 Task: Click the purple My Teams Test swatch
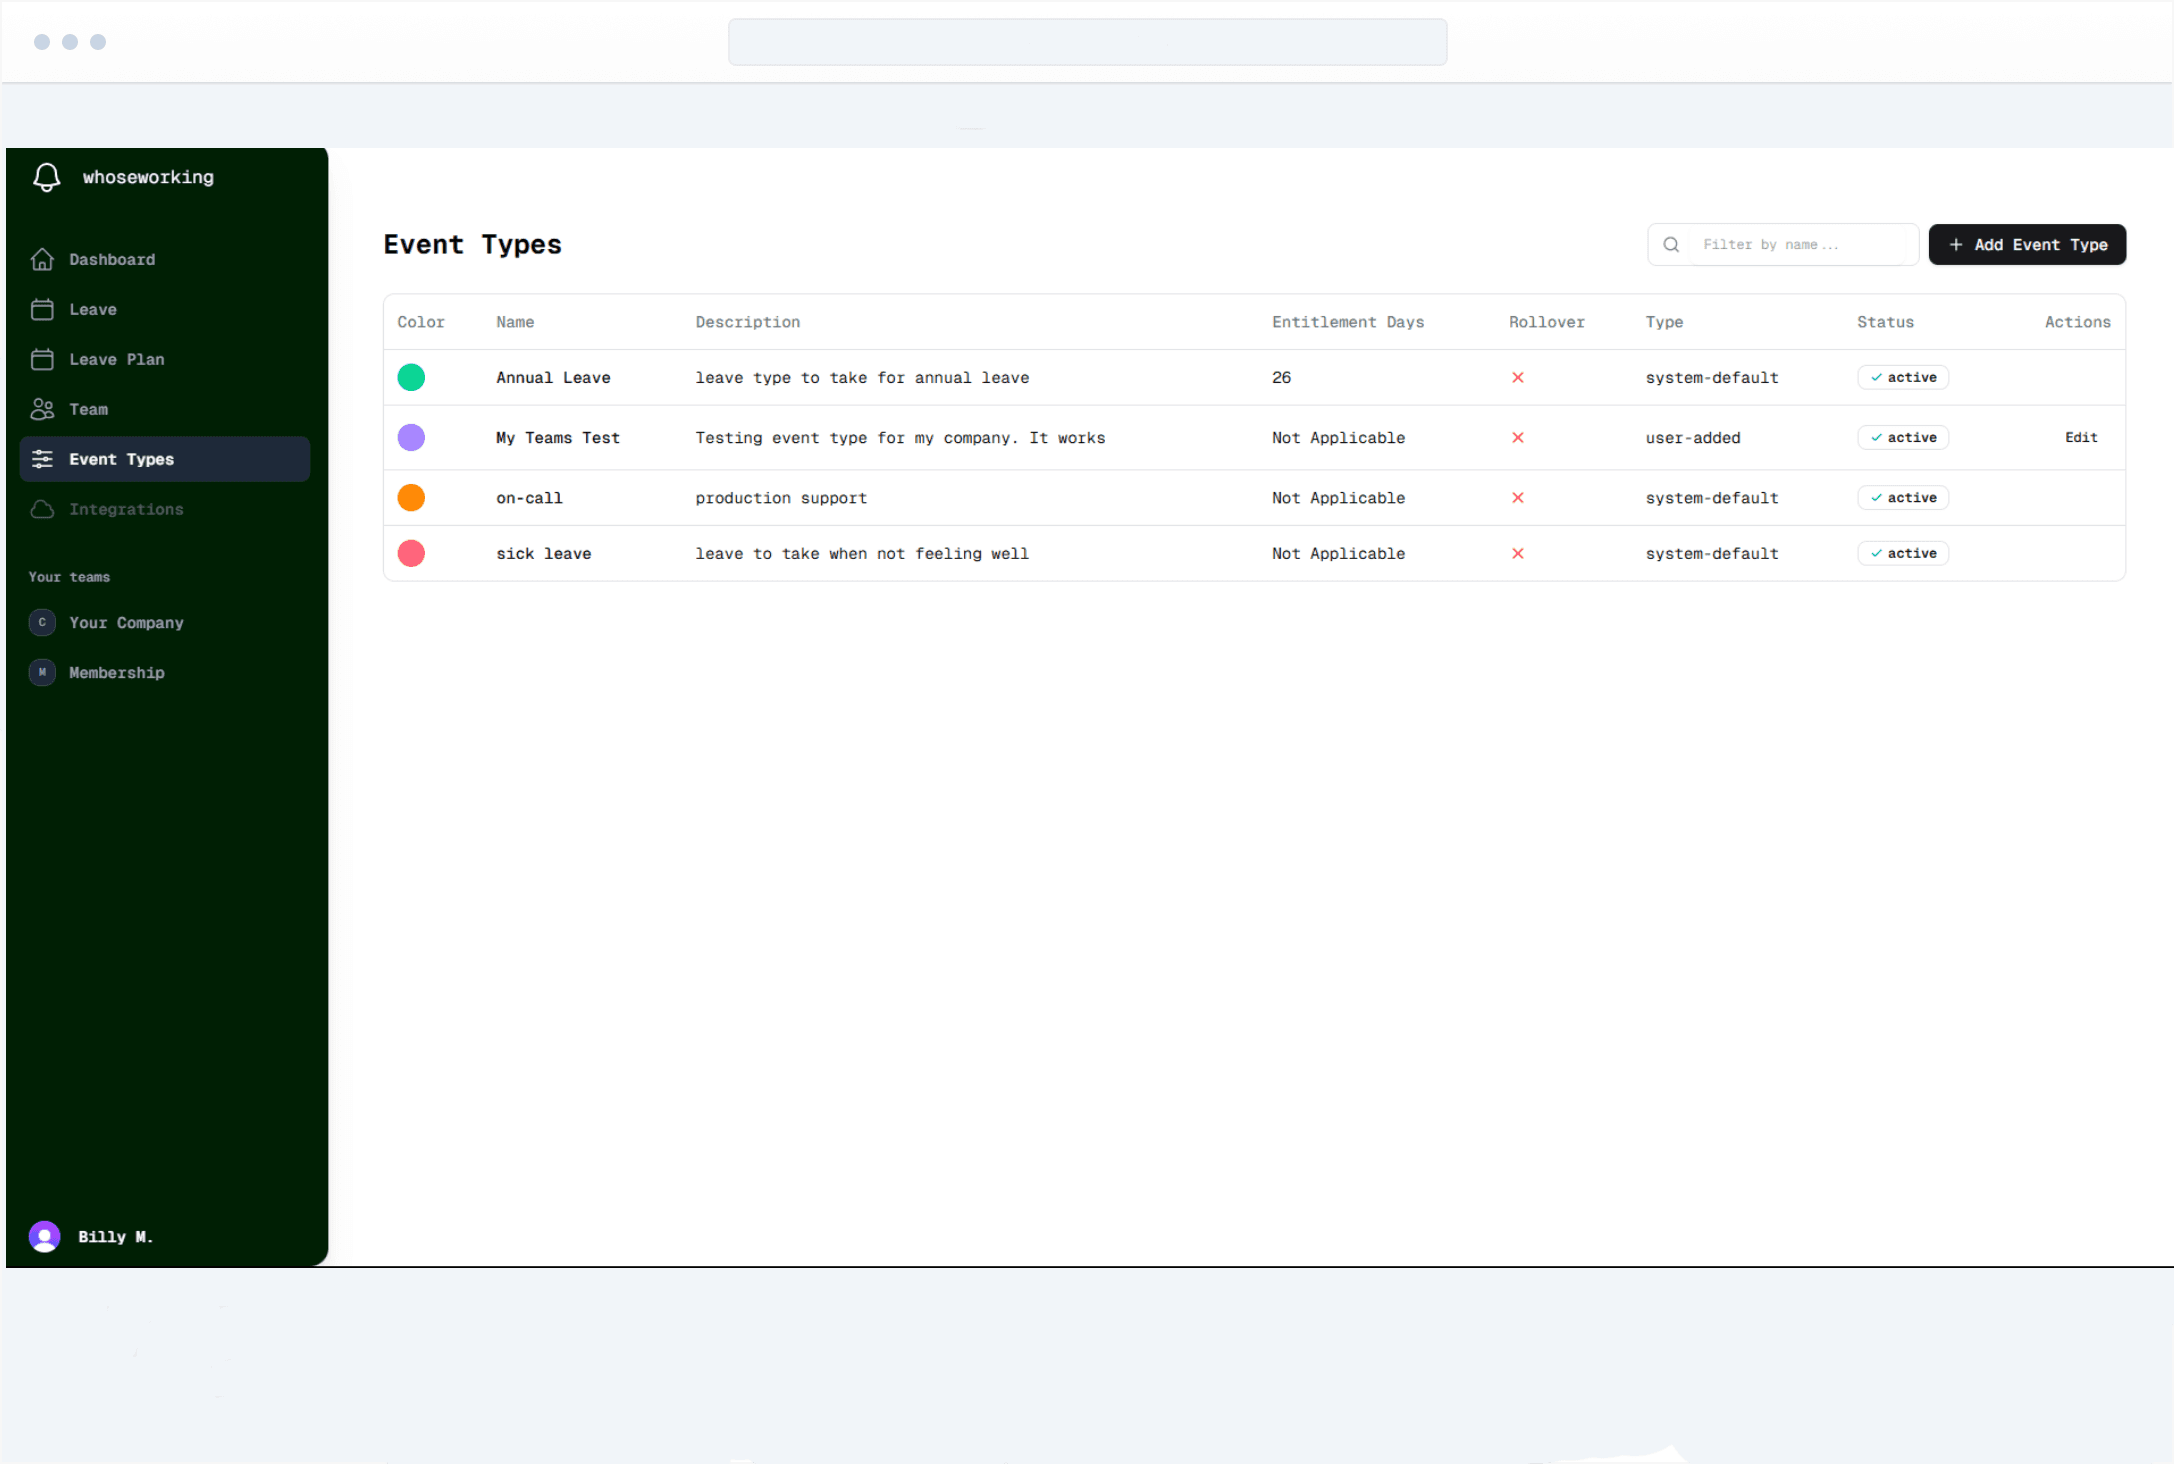point(411,437)
